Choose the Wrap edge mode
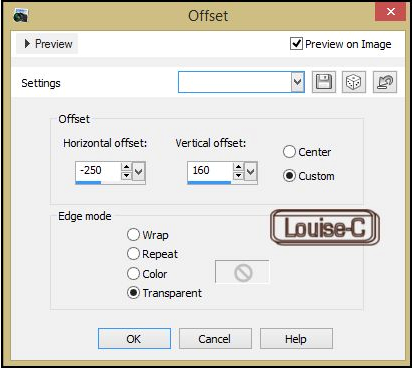This screenshot has height=369, width=412. [x=133, y=235]
